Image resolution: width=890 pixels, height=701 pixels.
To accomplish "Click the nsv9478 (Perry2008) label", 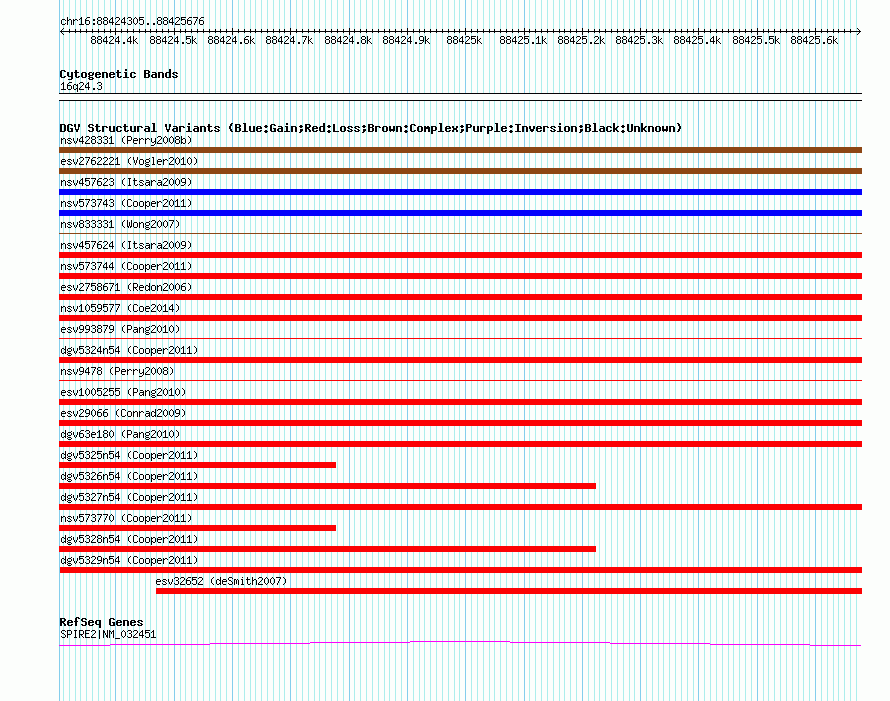I will pos(117,371).
